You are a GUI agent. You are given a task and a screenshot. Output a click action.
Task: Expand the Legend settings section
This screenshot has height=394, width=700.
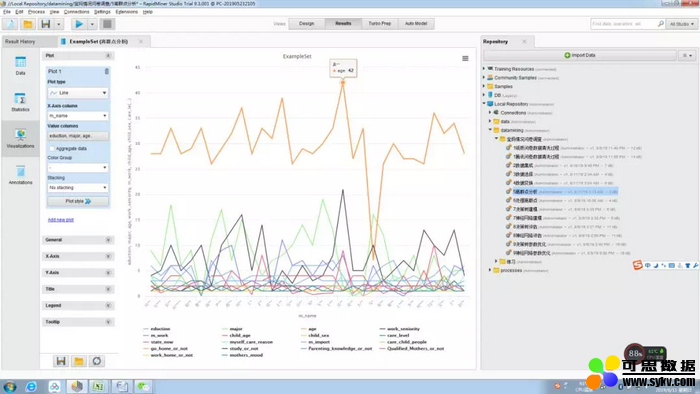point(78,306)
